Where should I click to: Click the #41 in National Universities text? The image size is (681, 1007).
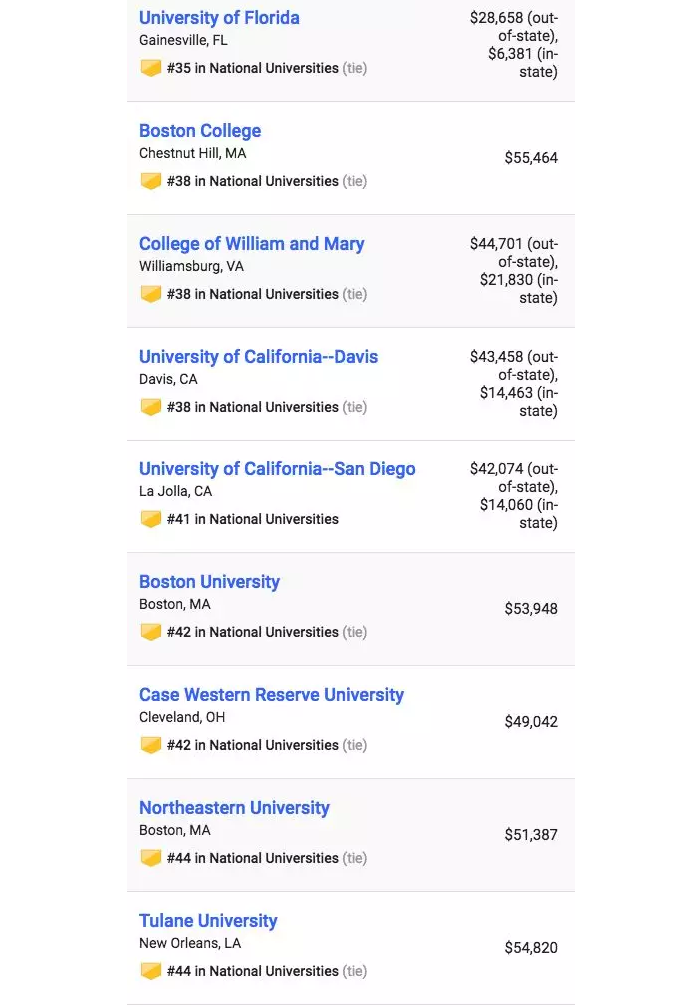coord(252,519)
